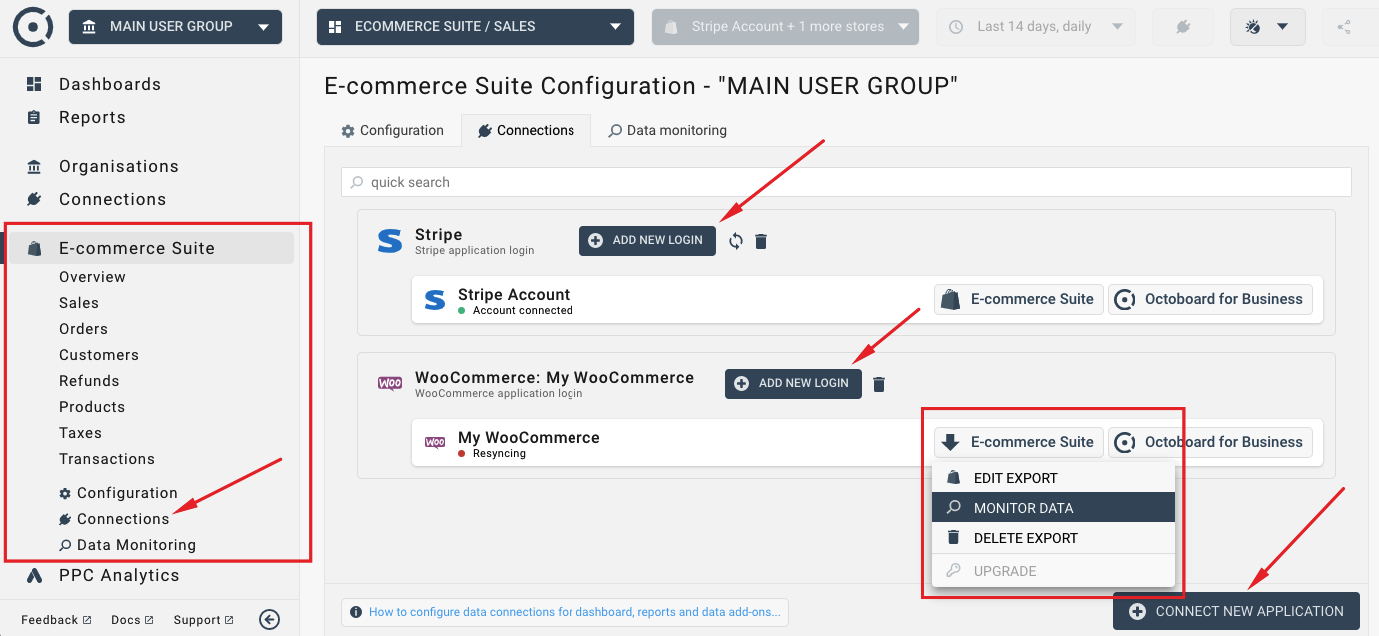Click the E-commerce Suite button for My WooCommerce
The height and width of the screenshot is (636, 1379).
pyautogui.click(x=1019, y=442)
